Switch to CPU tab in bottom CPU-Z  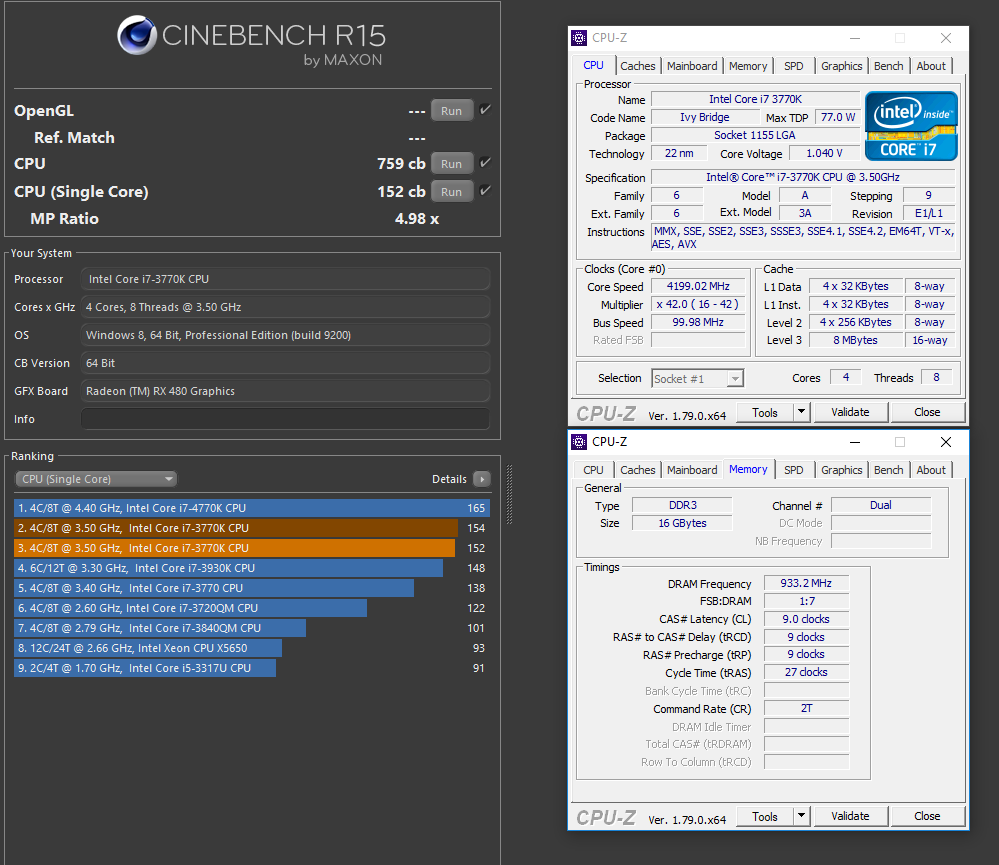(x=593, y=470)
